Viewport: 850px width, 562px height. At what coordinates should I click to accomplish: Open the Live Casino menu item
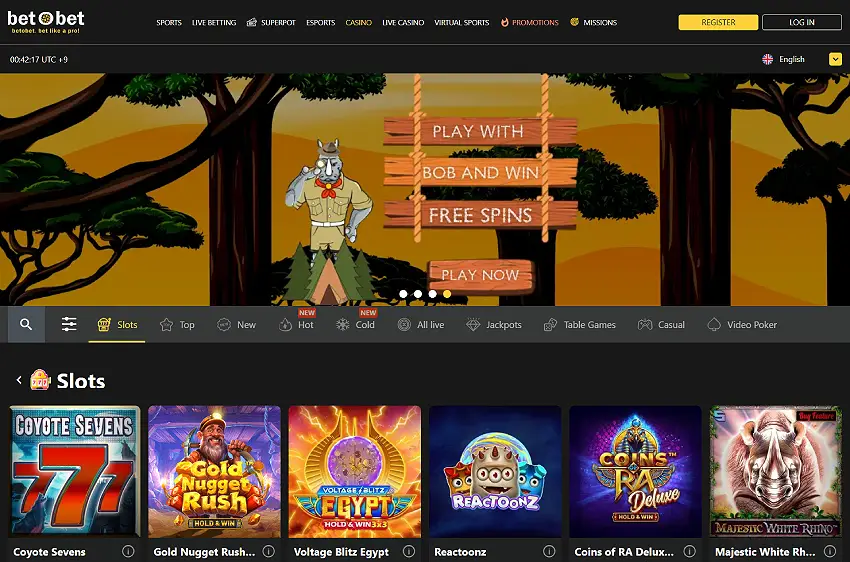403,22
